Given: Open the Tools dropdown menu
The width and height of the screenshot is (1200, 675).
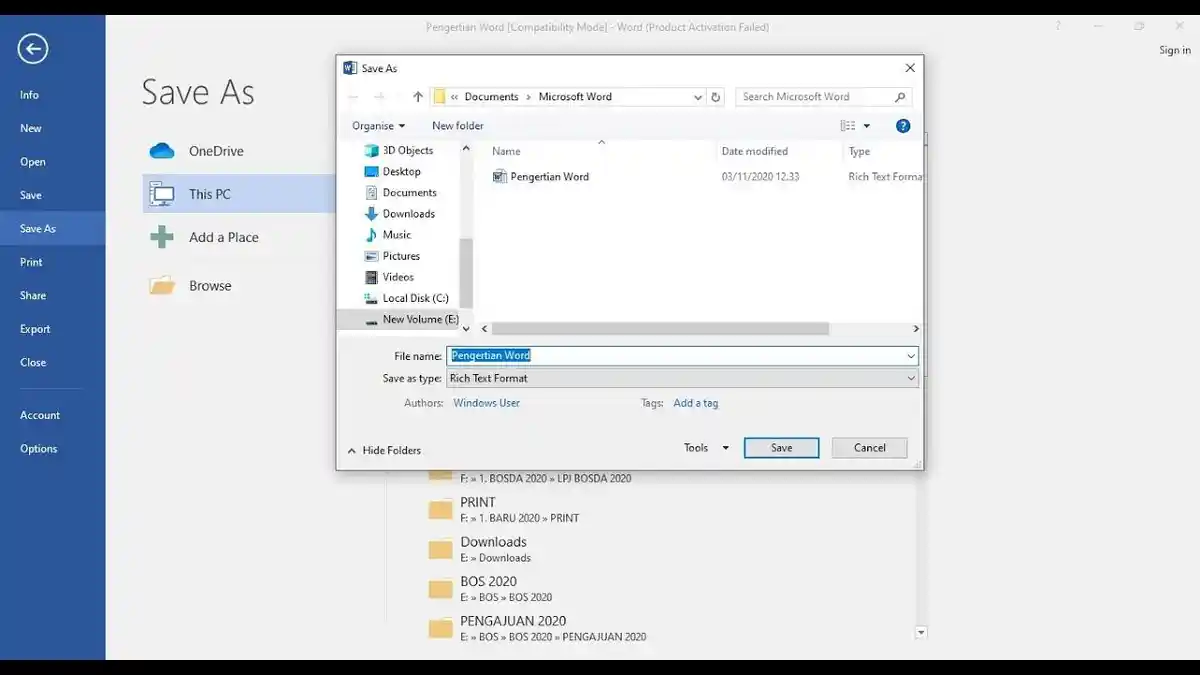Looking at the screenshot, I should pos(706,448).
